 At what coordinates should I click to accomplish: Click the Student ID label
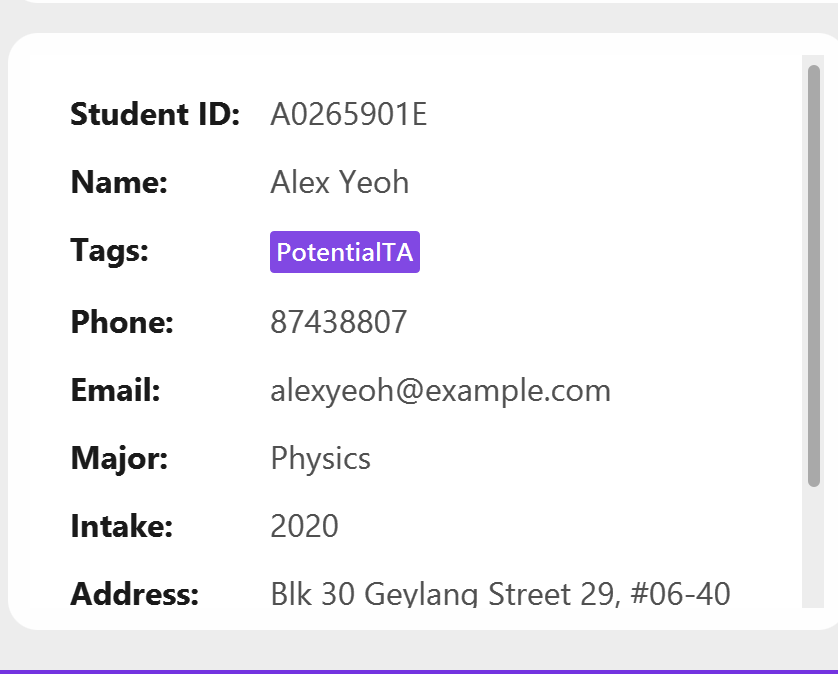155,114
